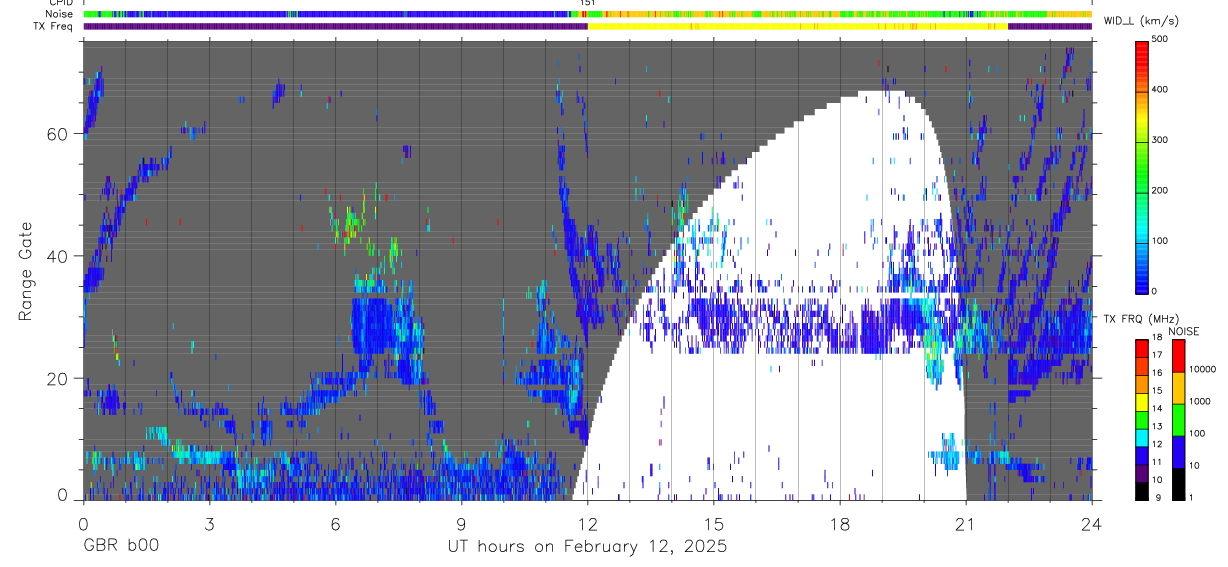This screenshot has width=1228, height=567.
Task: Click the yellow segment of the TX Freq strip
Action: (797, 26)
